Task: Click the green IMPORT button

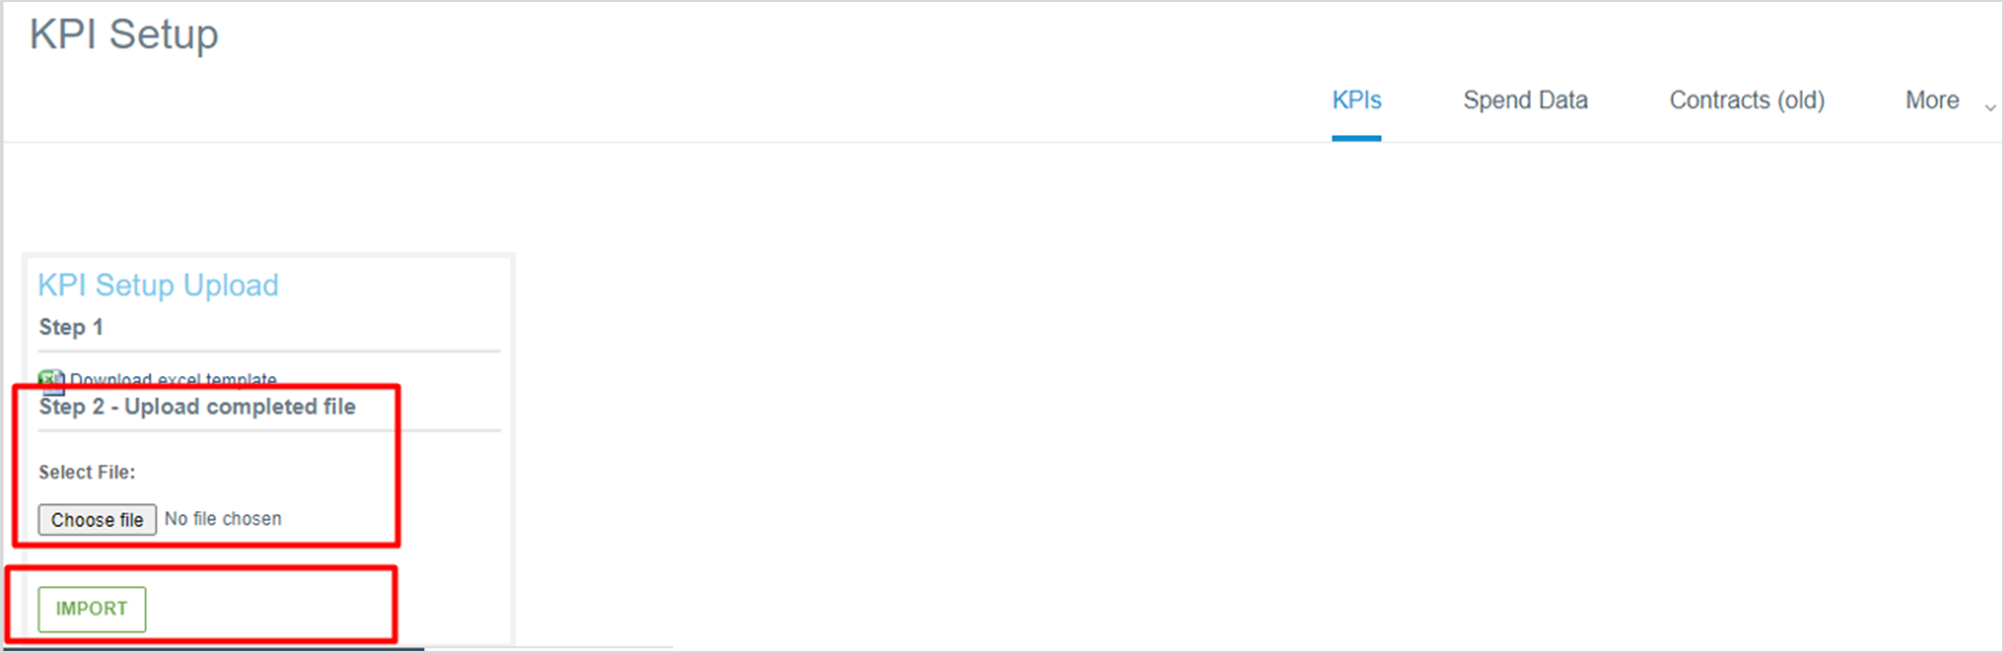Action: point(91,608)
